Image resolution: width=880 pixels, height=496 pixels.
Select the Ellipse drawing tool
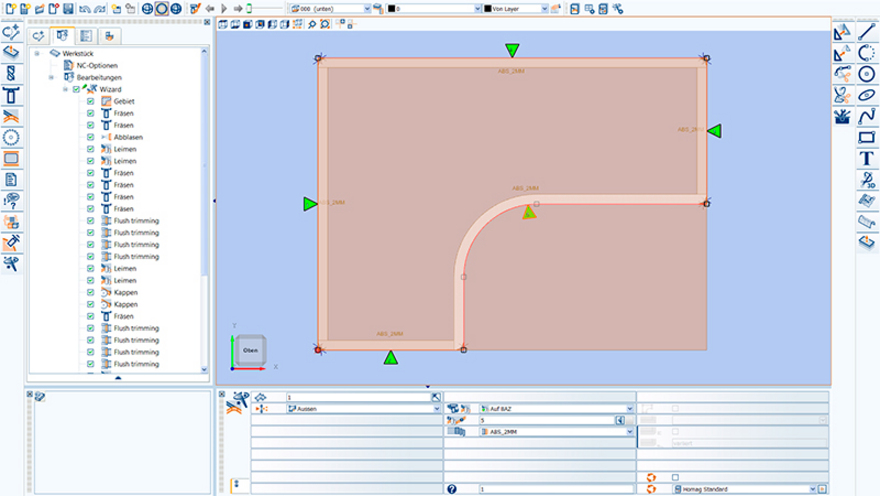click(867, 95)
